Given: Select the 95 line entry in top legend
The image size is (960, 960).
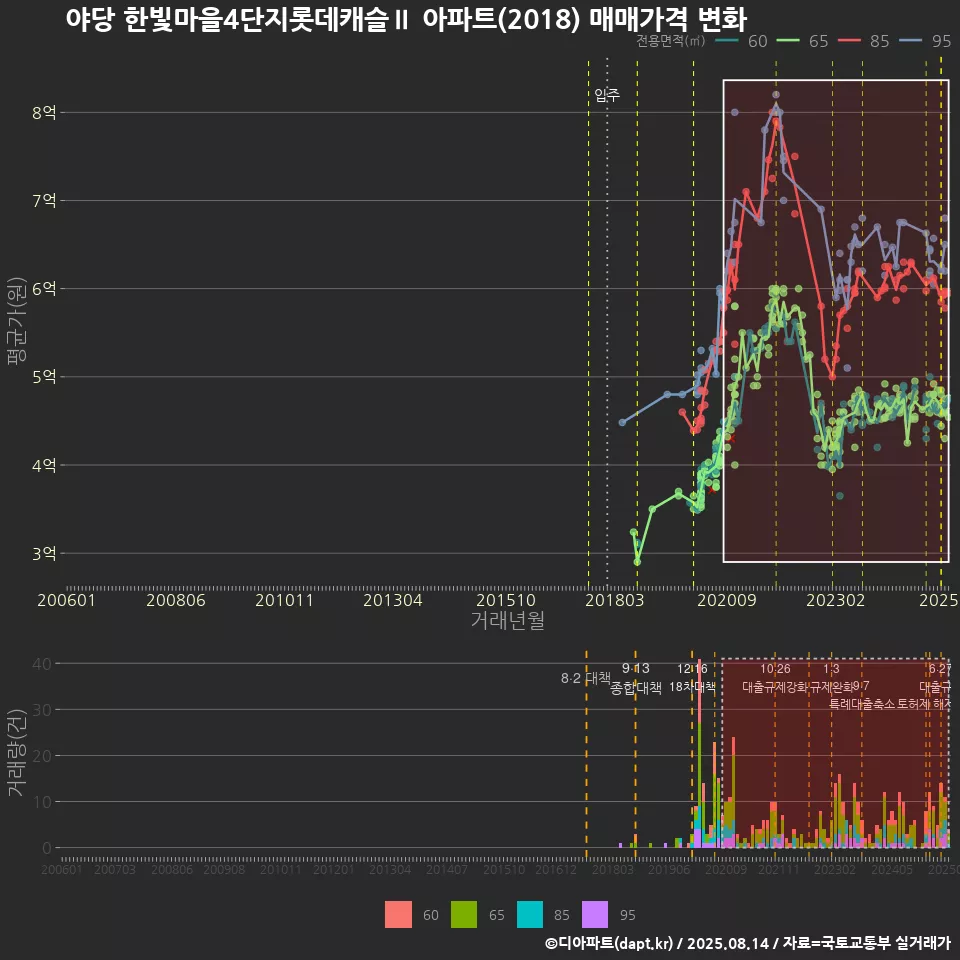Looking at the screenshot, I should point(925,41).
